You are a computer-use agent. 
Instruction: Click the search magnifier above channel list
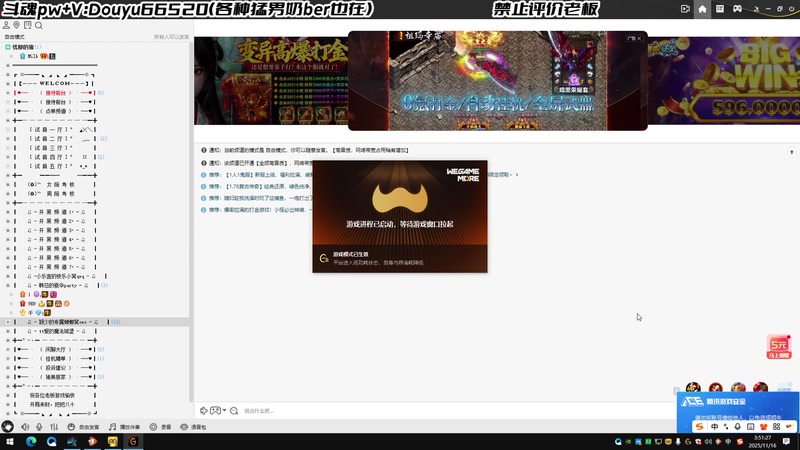click(x=39, y=25)
